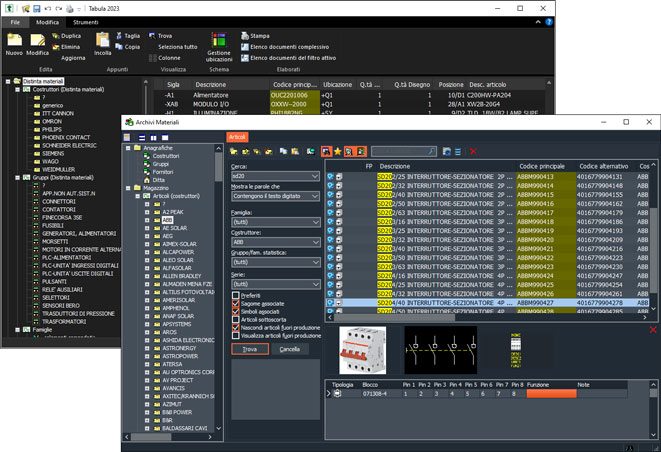Click the schematic symbol preview thumbnail
Image resolution: width=661 pixels, height=452 pixels.
pyautogui.click(x=441, y=350)
